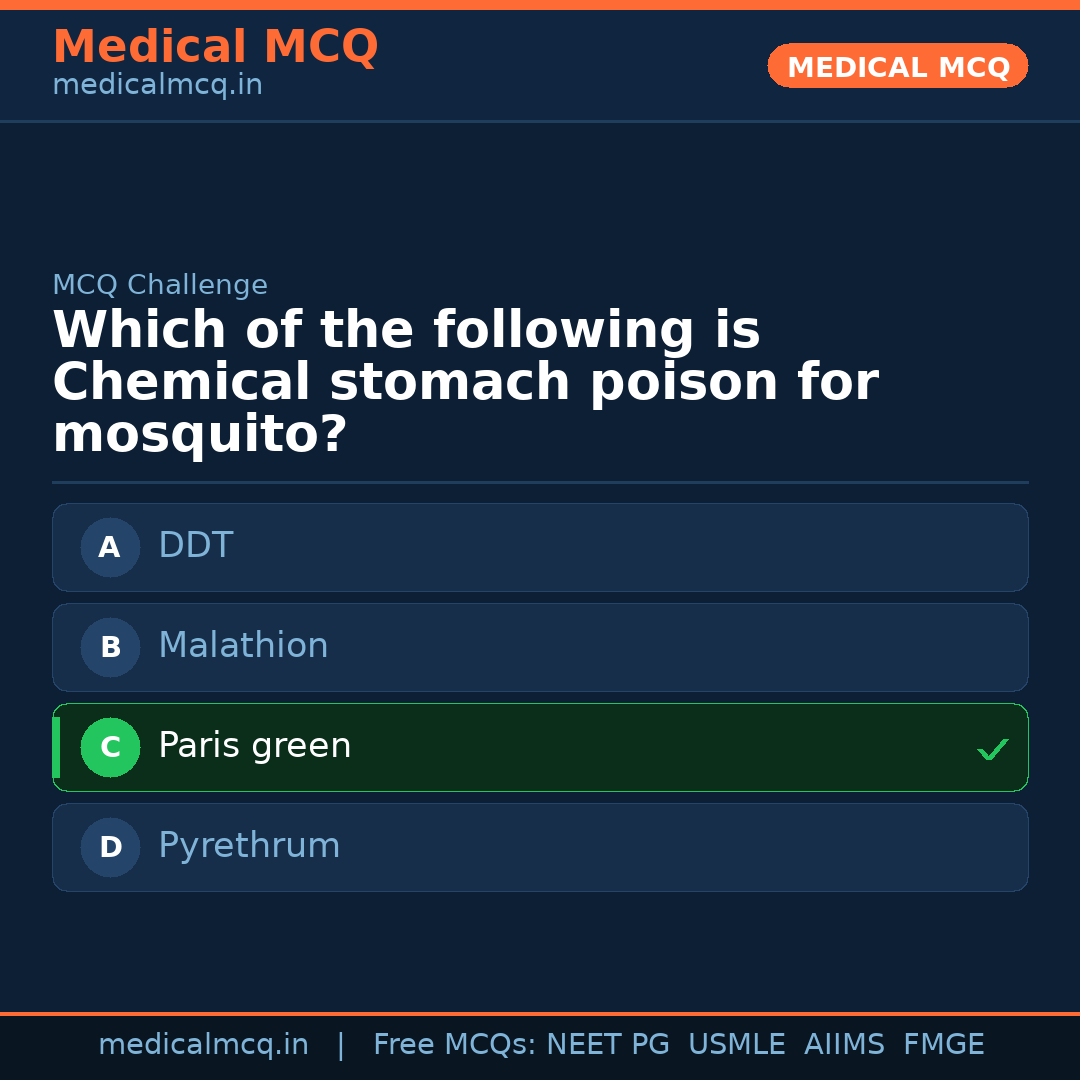This screenshot has width=1080, height=1080.
Task: Click the green checkmark on Paris green
Action: point(992,749)
